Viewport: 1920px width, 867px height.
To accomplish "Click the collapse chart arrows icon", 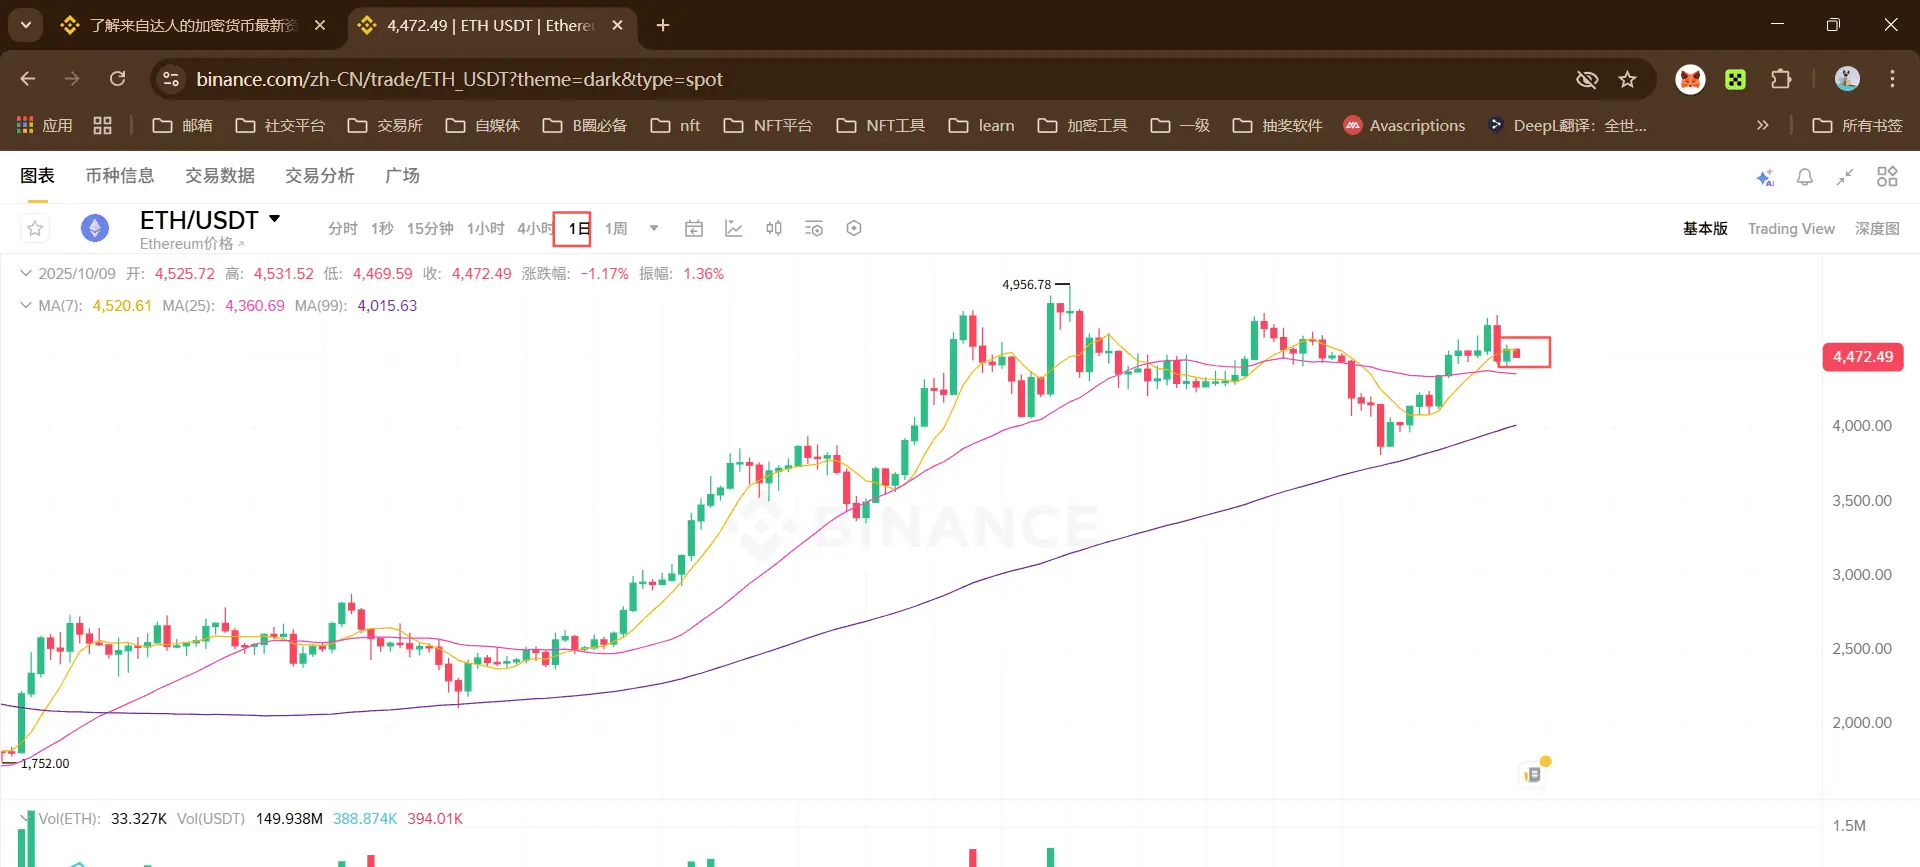I will coord(1845,177).
